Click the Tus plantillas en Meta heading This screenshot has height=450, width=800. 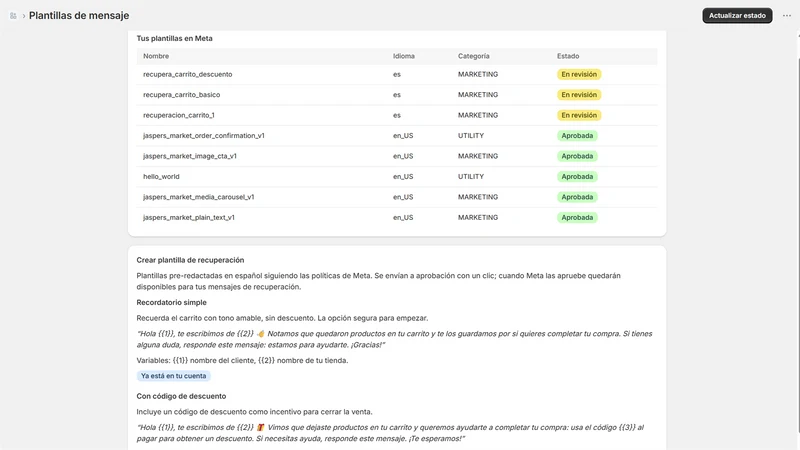point(174,38)
